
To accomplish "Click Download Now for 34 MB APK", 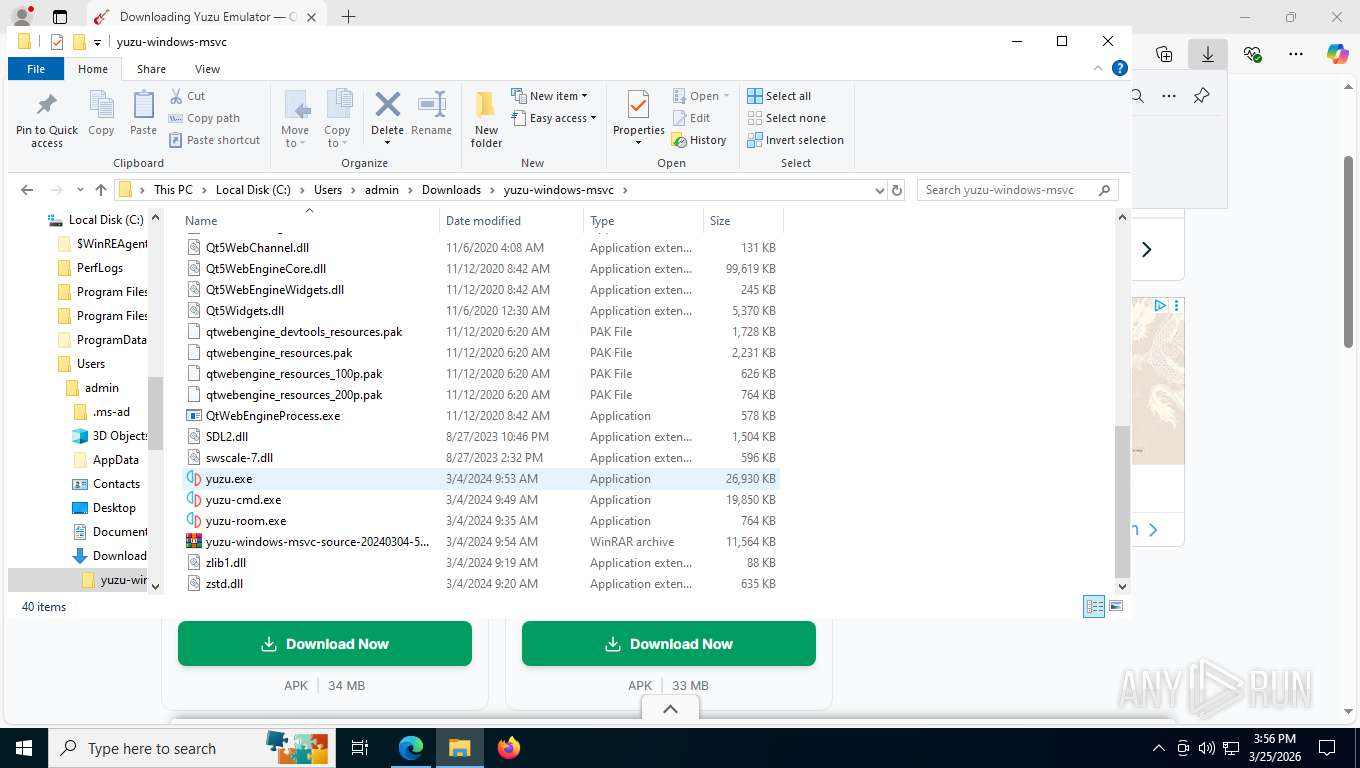I will pyautogui.click(x=325, y=644).
